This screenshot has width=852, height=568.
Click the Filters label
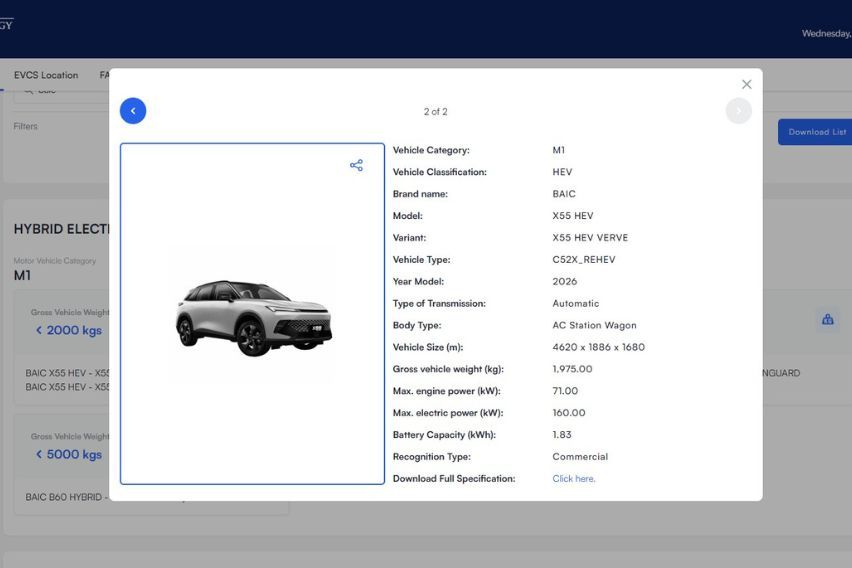tap(26, 126)
